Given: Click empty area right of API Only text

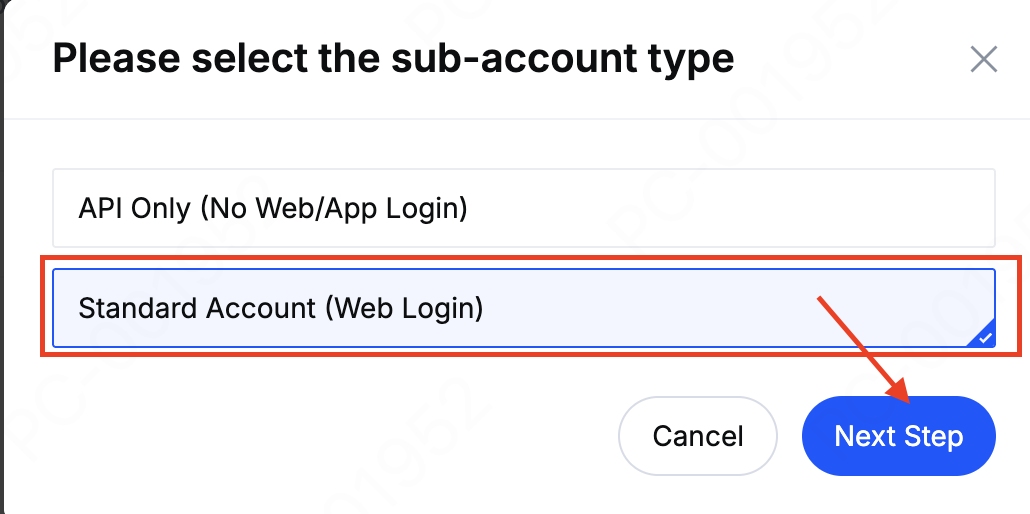Looking at the screenshot, I should 730,208.
